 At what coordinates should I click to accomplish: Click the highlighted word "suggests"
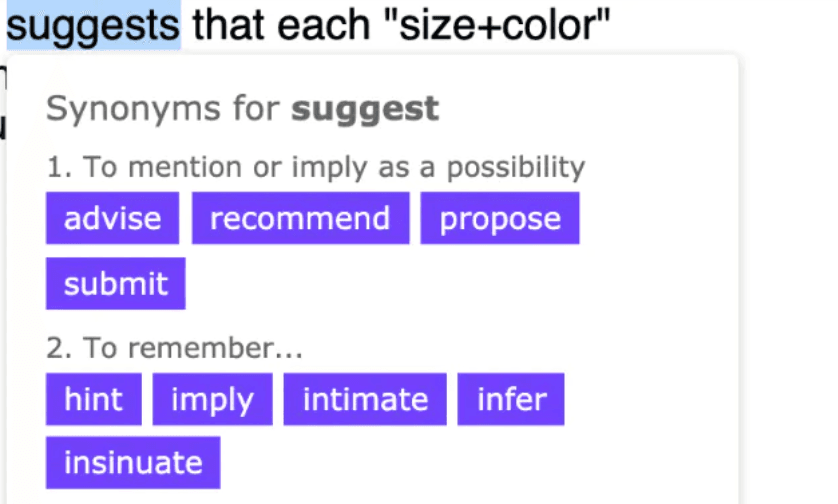[x=93, y=23]
